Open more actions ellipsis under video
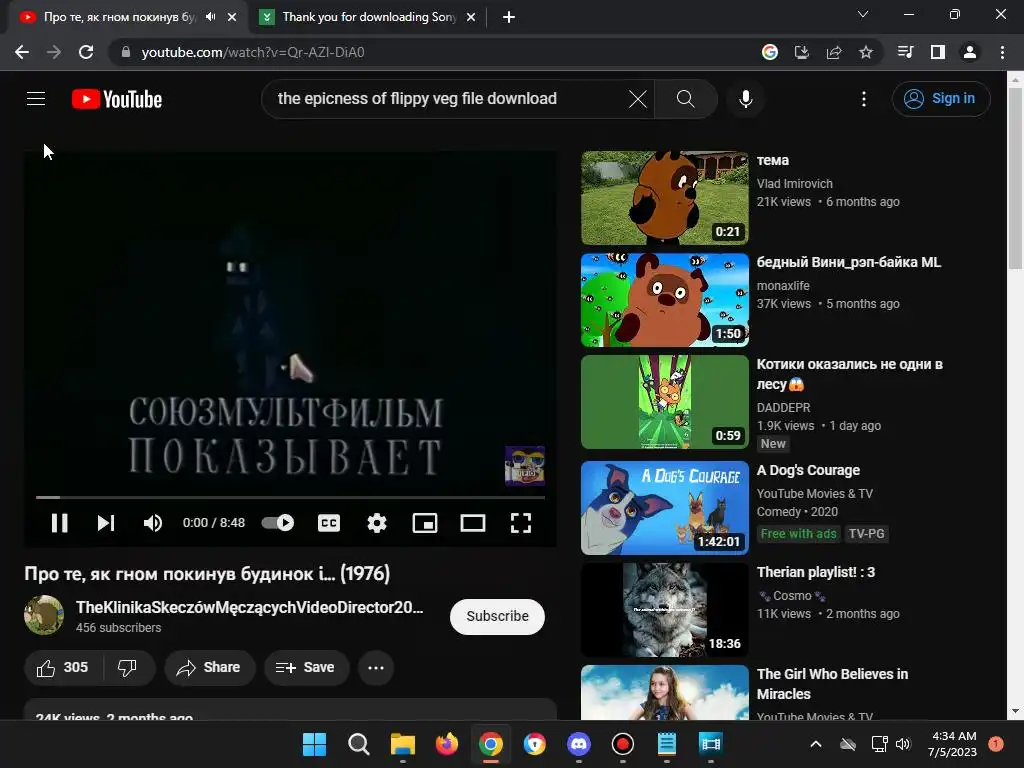The image size is (1024, 768). click(x=376, y=667)
